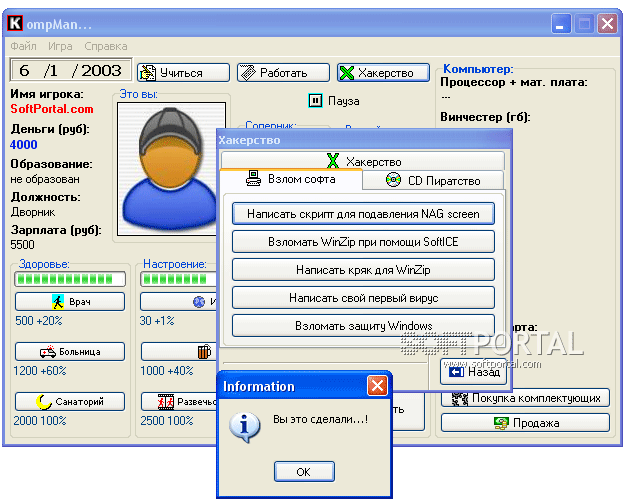Choose Написать свой первый вирус
Screen dimensions: 628x502
tap(363, 298)
